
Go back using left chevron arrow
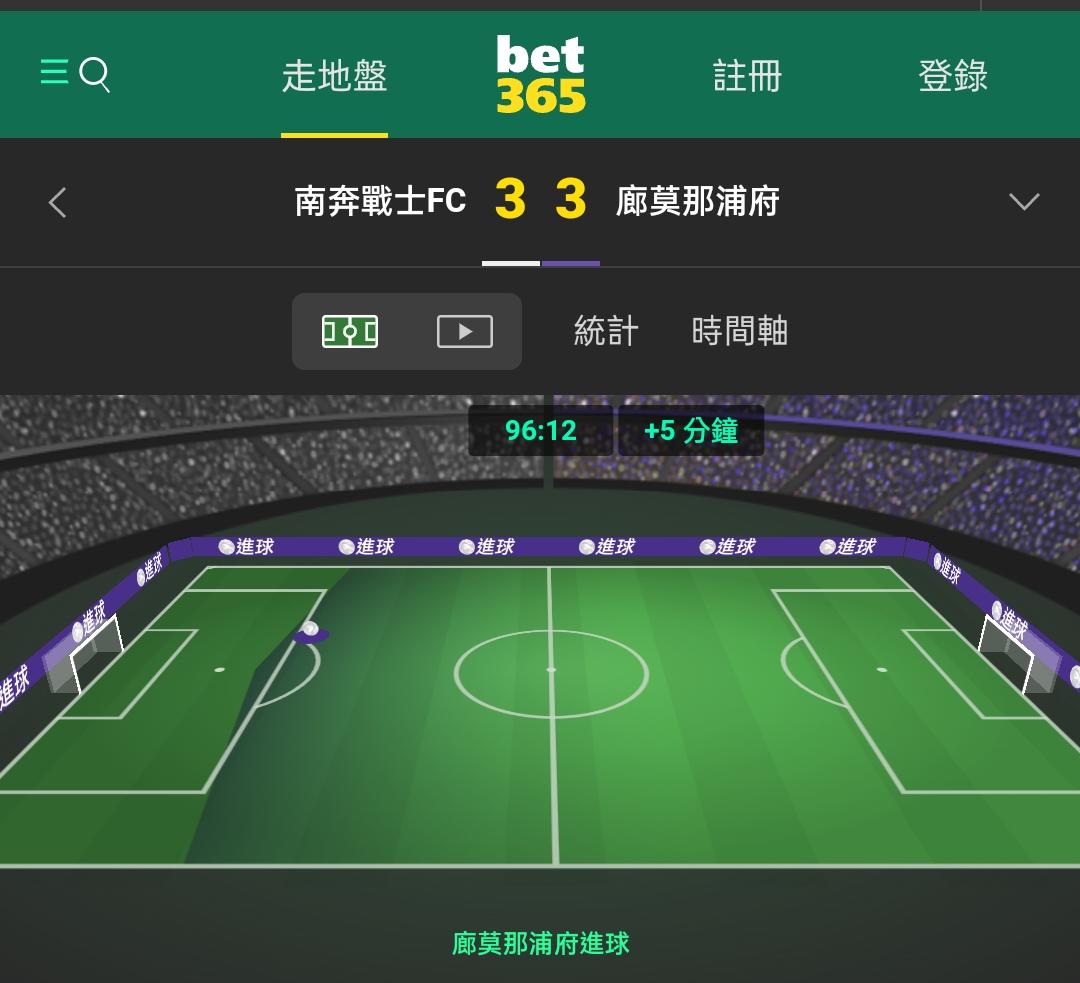coord(58,203)
